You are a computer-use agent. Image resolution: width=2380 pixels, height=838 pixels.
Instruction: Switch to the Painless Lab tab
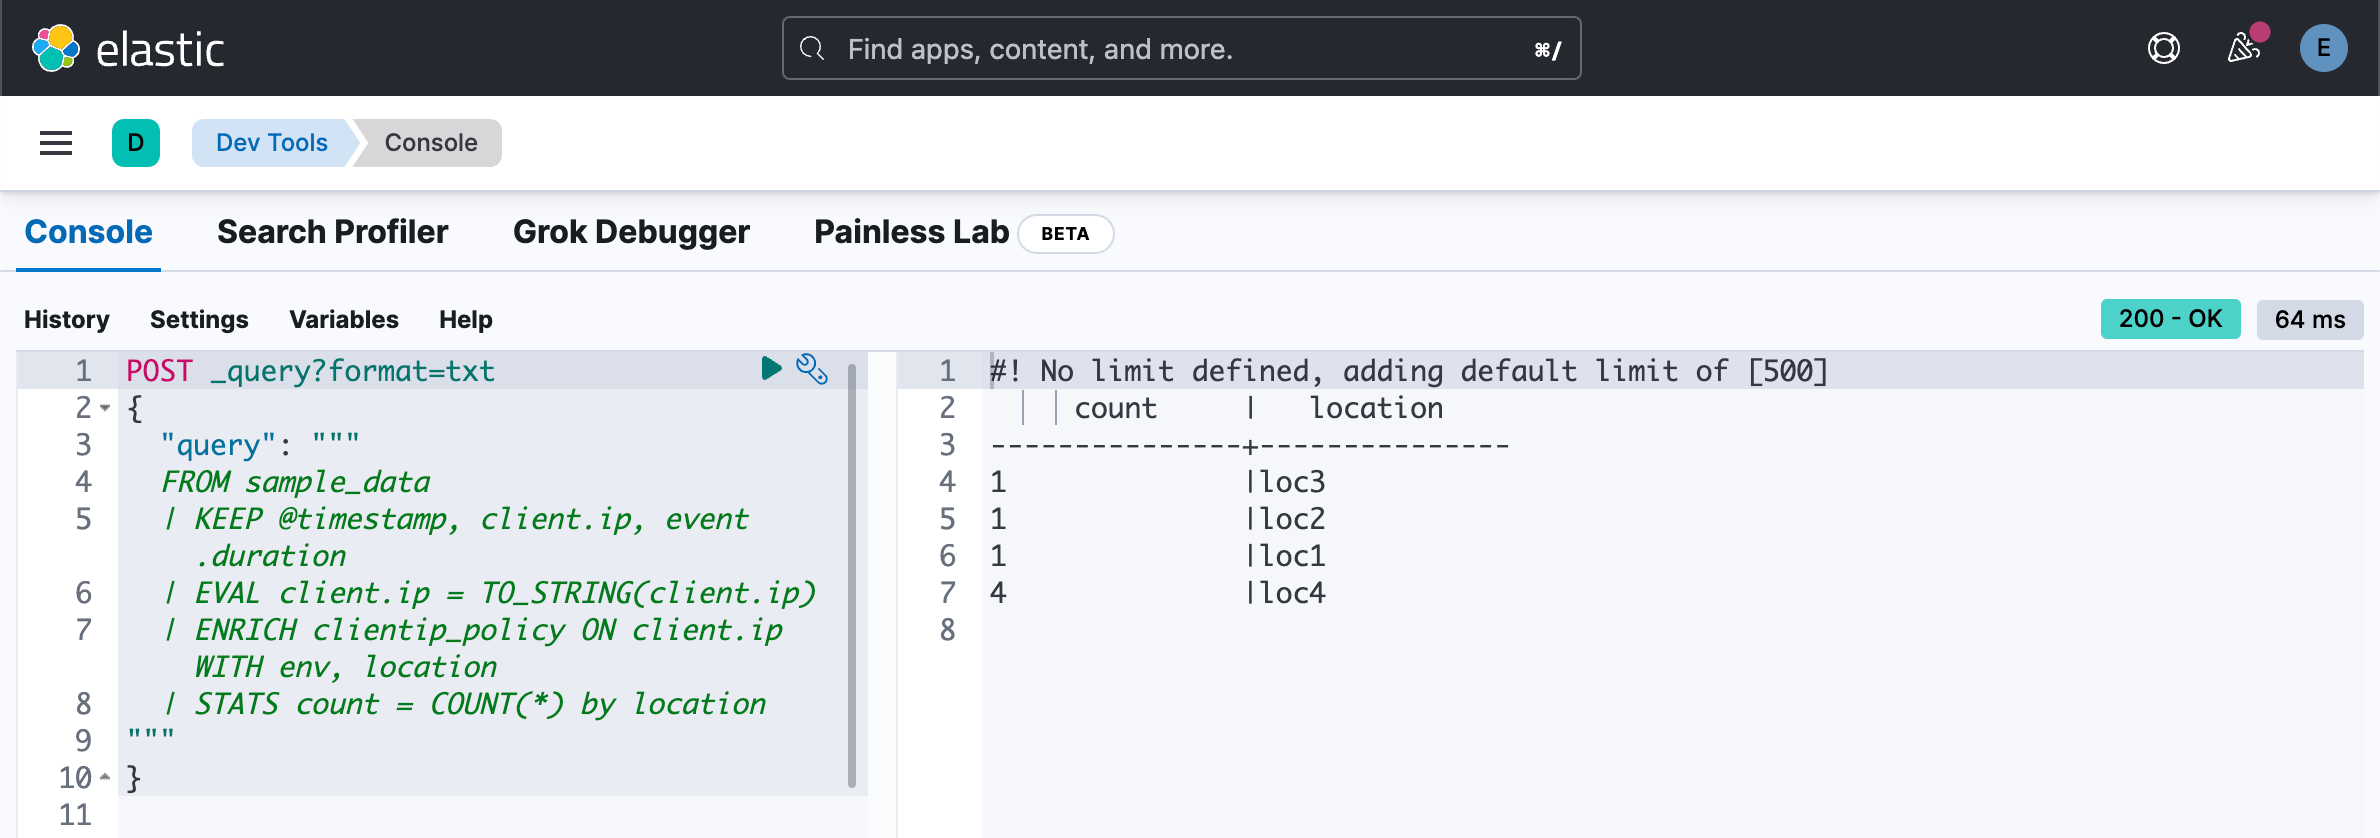(911, 232)
